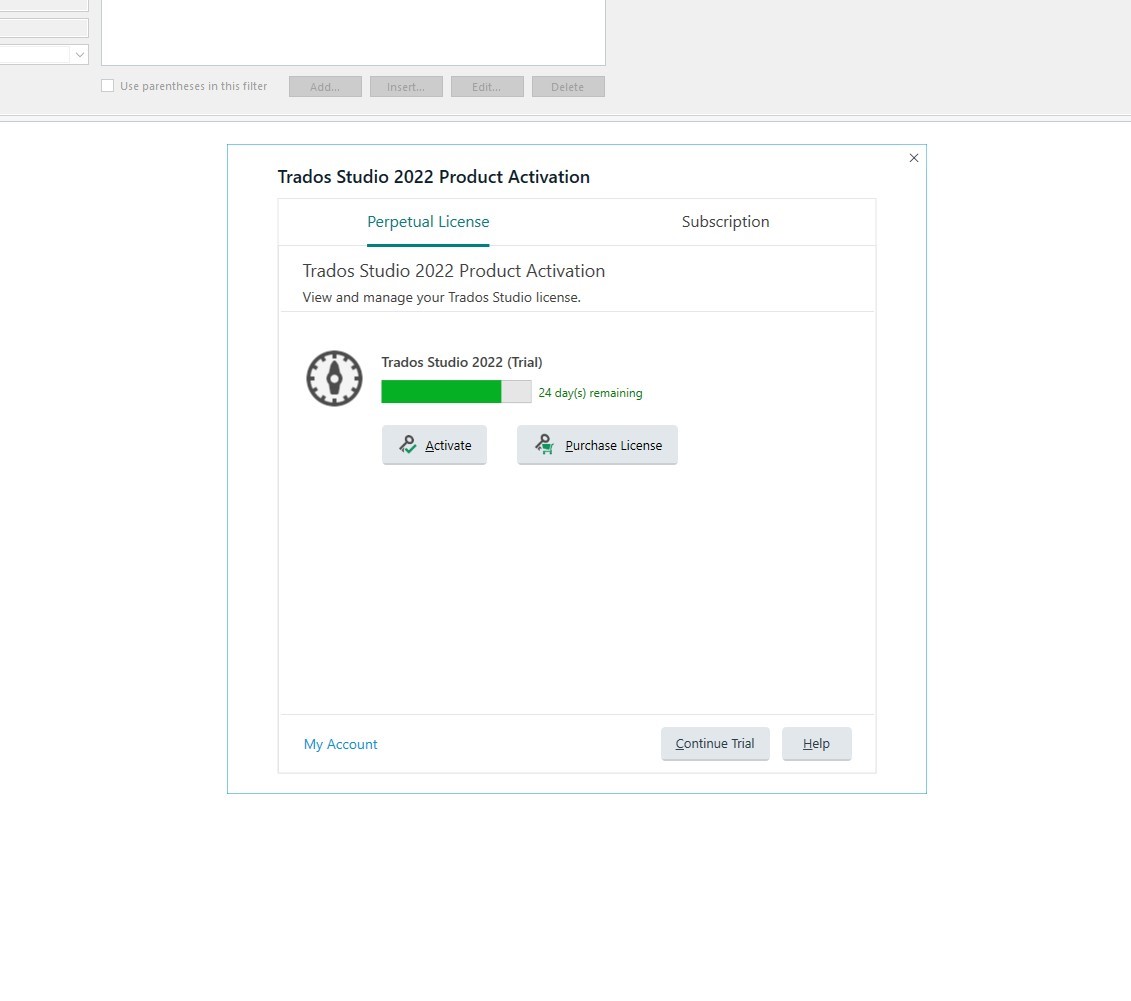Select the Perpetual License tab
Viewport: 1131px width, 1001px height.
(428, 221)
